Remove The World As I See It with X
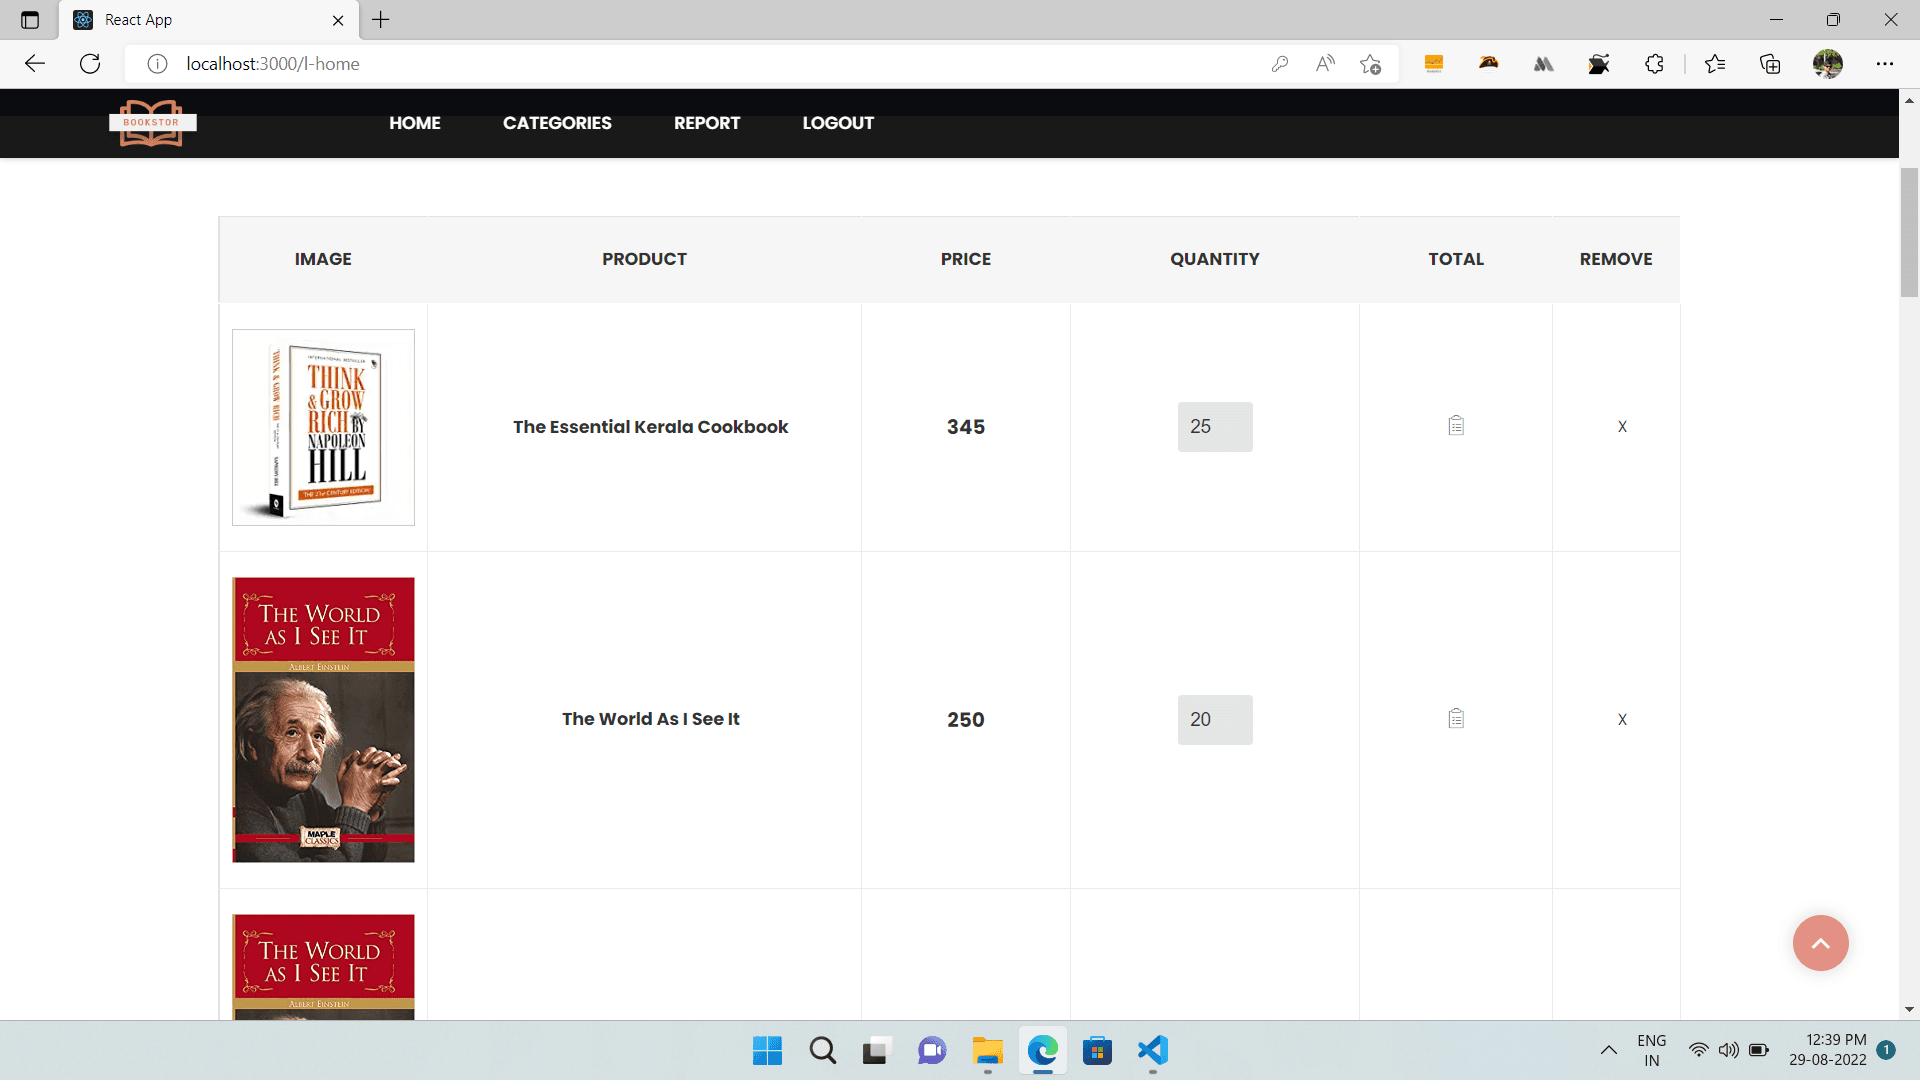 [1622, 720]
